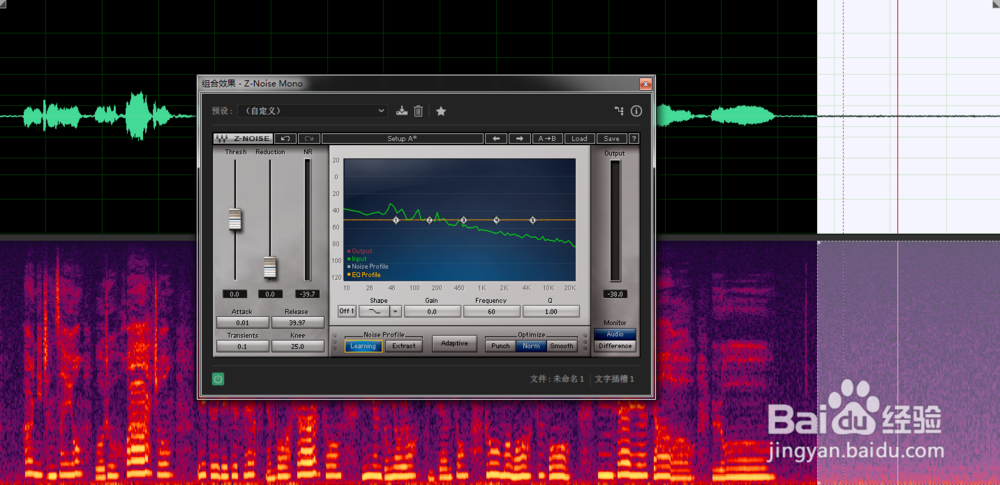Screen dimensions: 1000x485
Task: Click the file name 未命名 1 text
Action: pos(568,379)
